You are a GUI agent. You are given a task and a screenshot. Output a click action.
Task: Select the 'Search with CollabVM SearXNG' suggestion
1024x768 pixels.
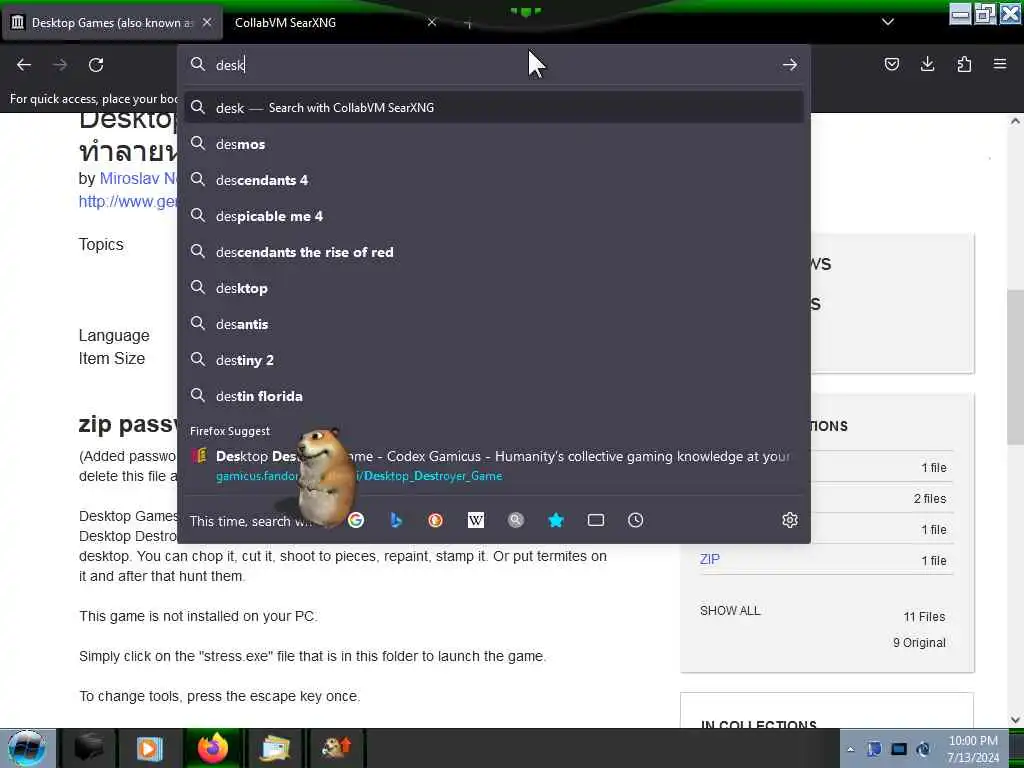tap(494, 108)
